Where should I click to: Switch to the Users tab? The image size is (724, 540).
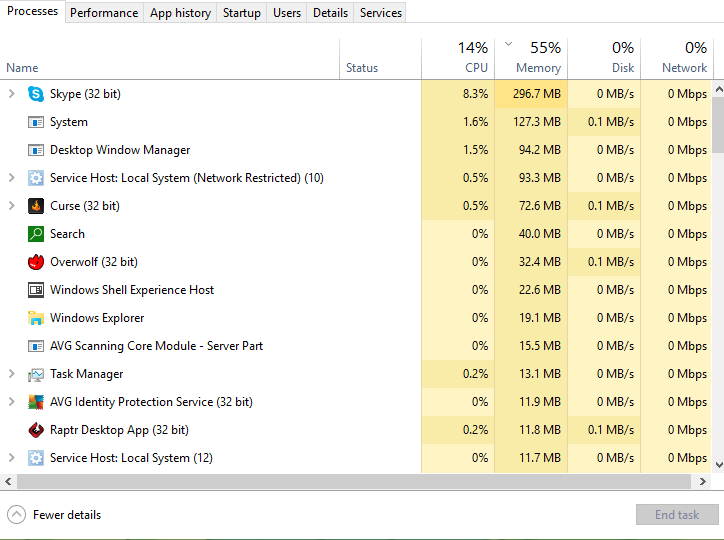click(x=287, y=13)
